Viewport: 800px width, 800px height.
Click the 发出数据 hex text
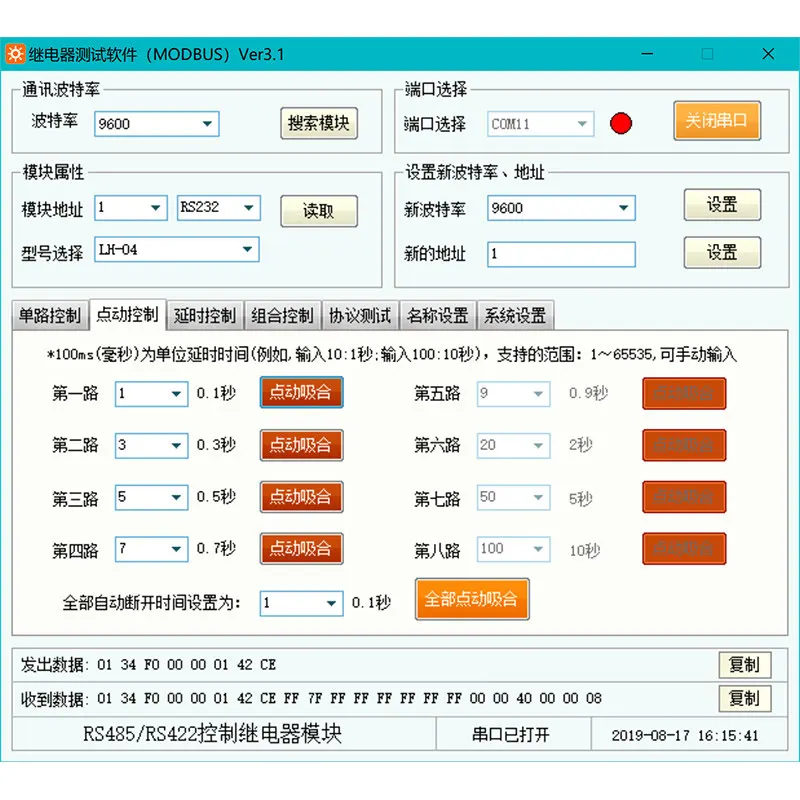coord(187,665)
